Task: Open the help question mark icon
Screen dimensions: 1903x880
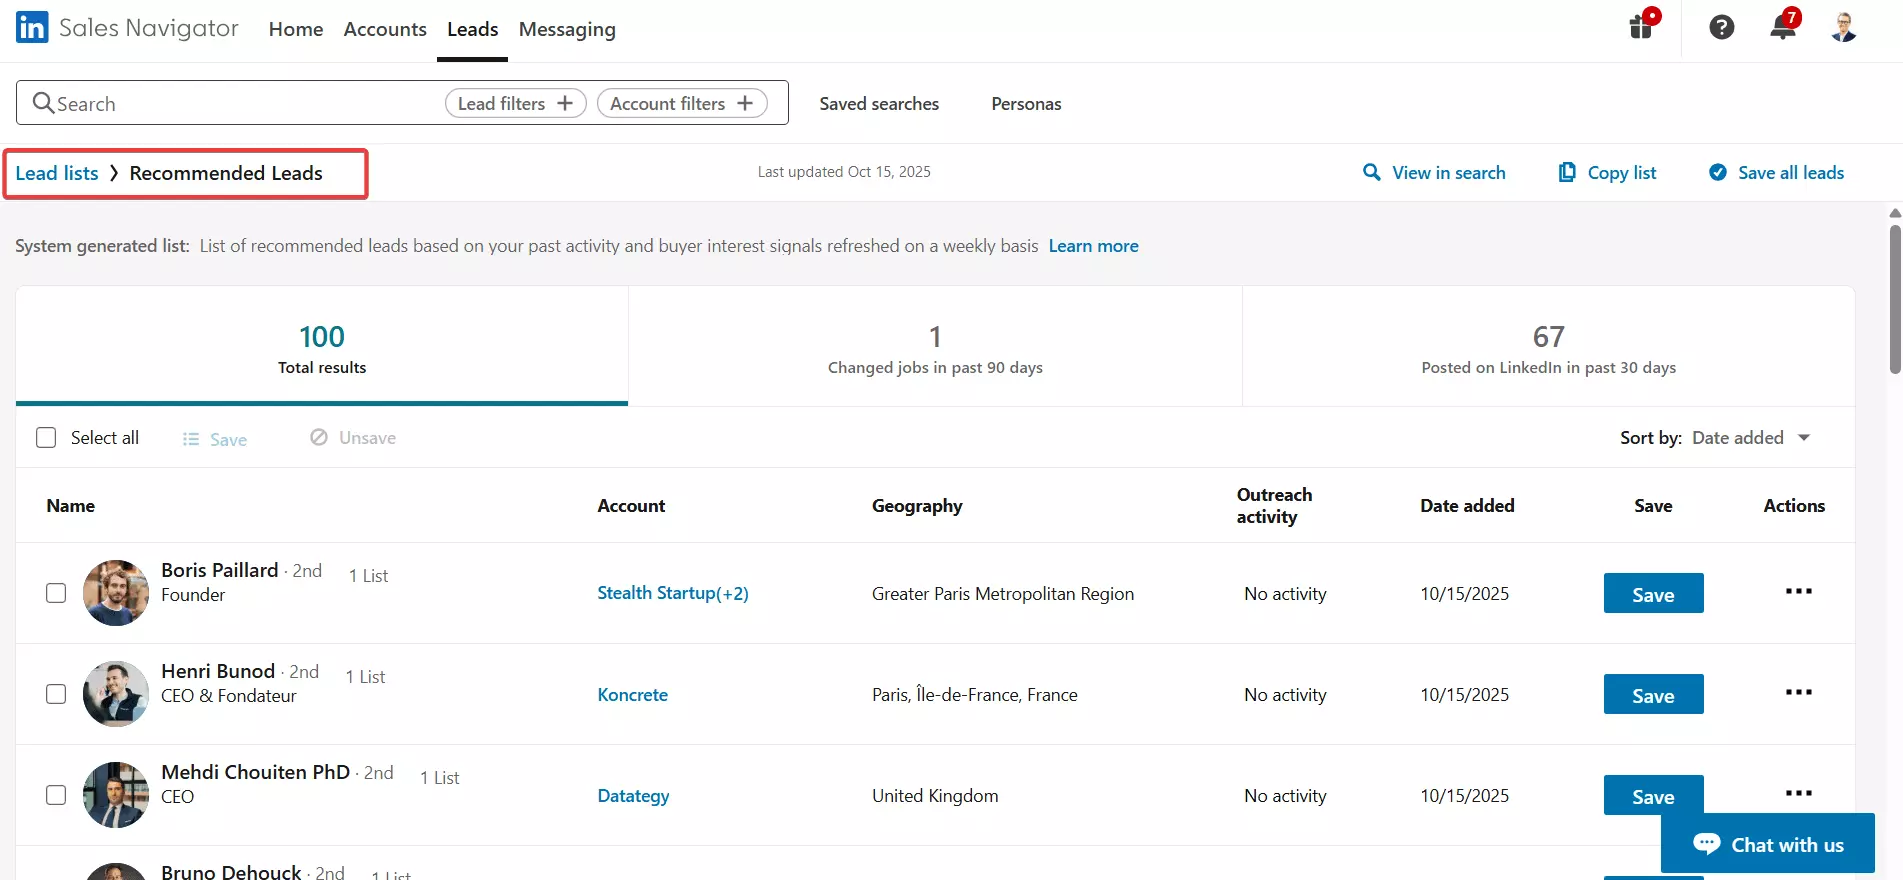Action: 1721,27
